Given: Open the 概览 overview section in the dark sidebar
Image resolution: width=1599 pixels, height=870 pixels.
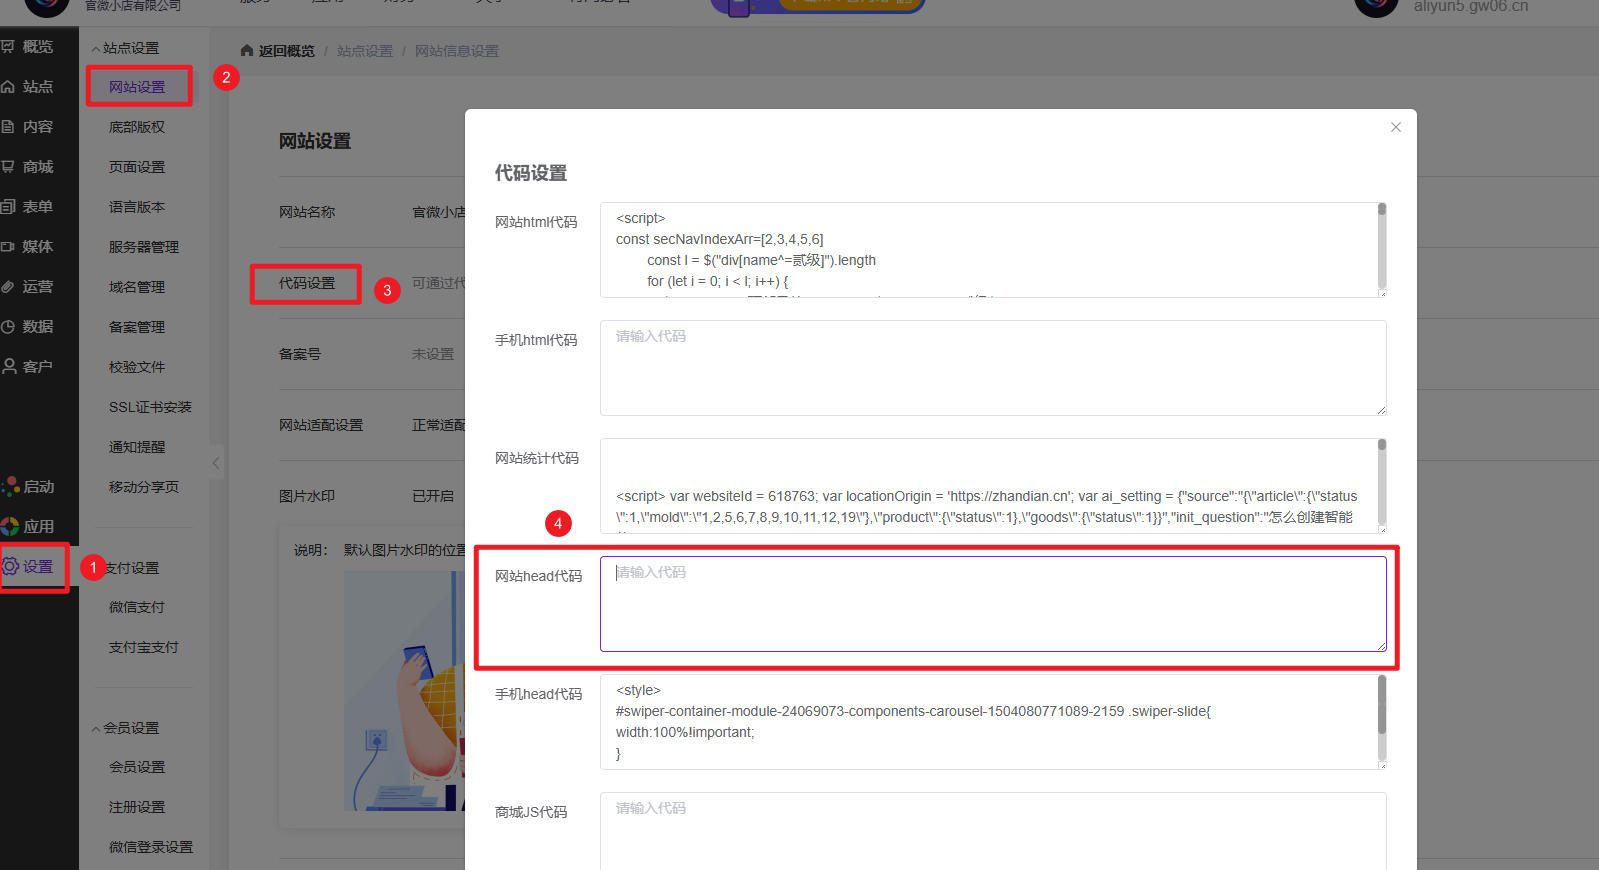Looking at the screenshot, I should coord(28,47).
